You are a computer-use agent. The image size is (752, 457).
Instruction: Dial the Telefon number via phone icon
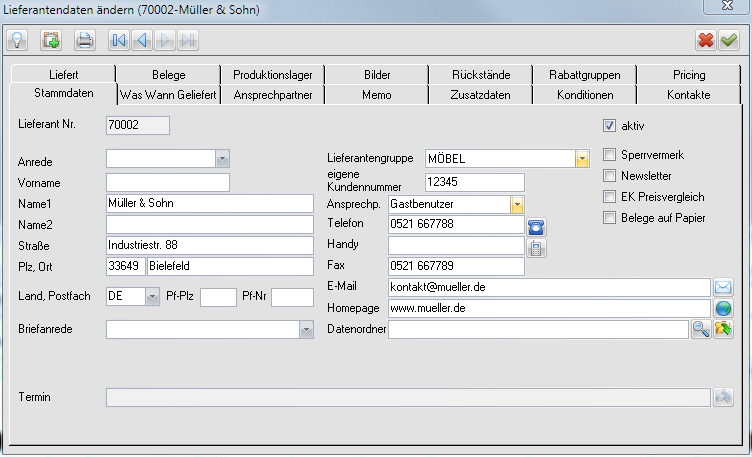tap(536, 227)
